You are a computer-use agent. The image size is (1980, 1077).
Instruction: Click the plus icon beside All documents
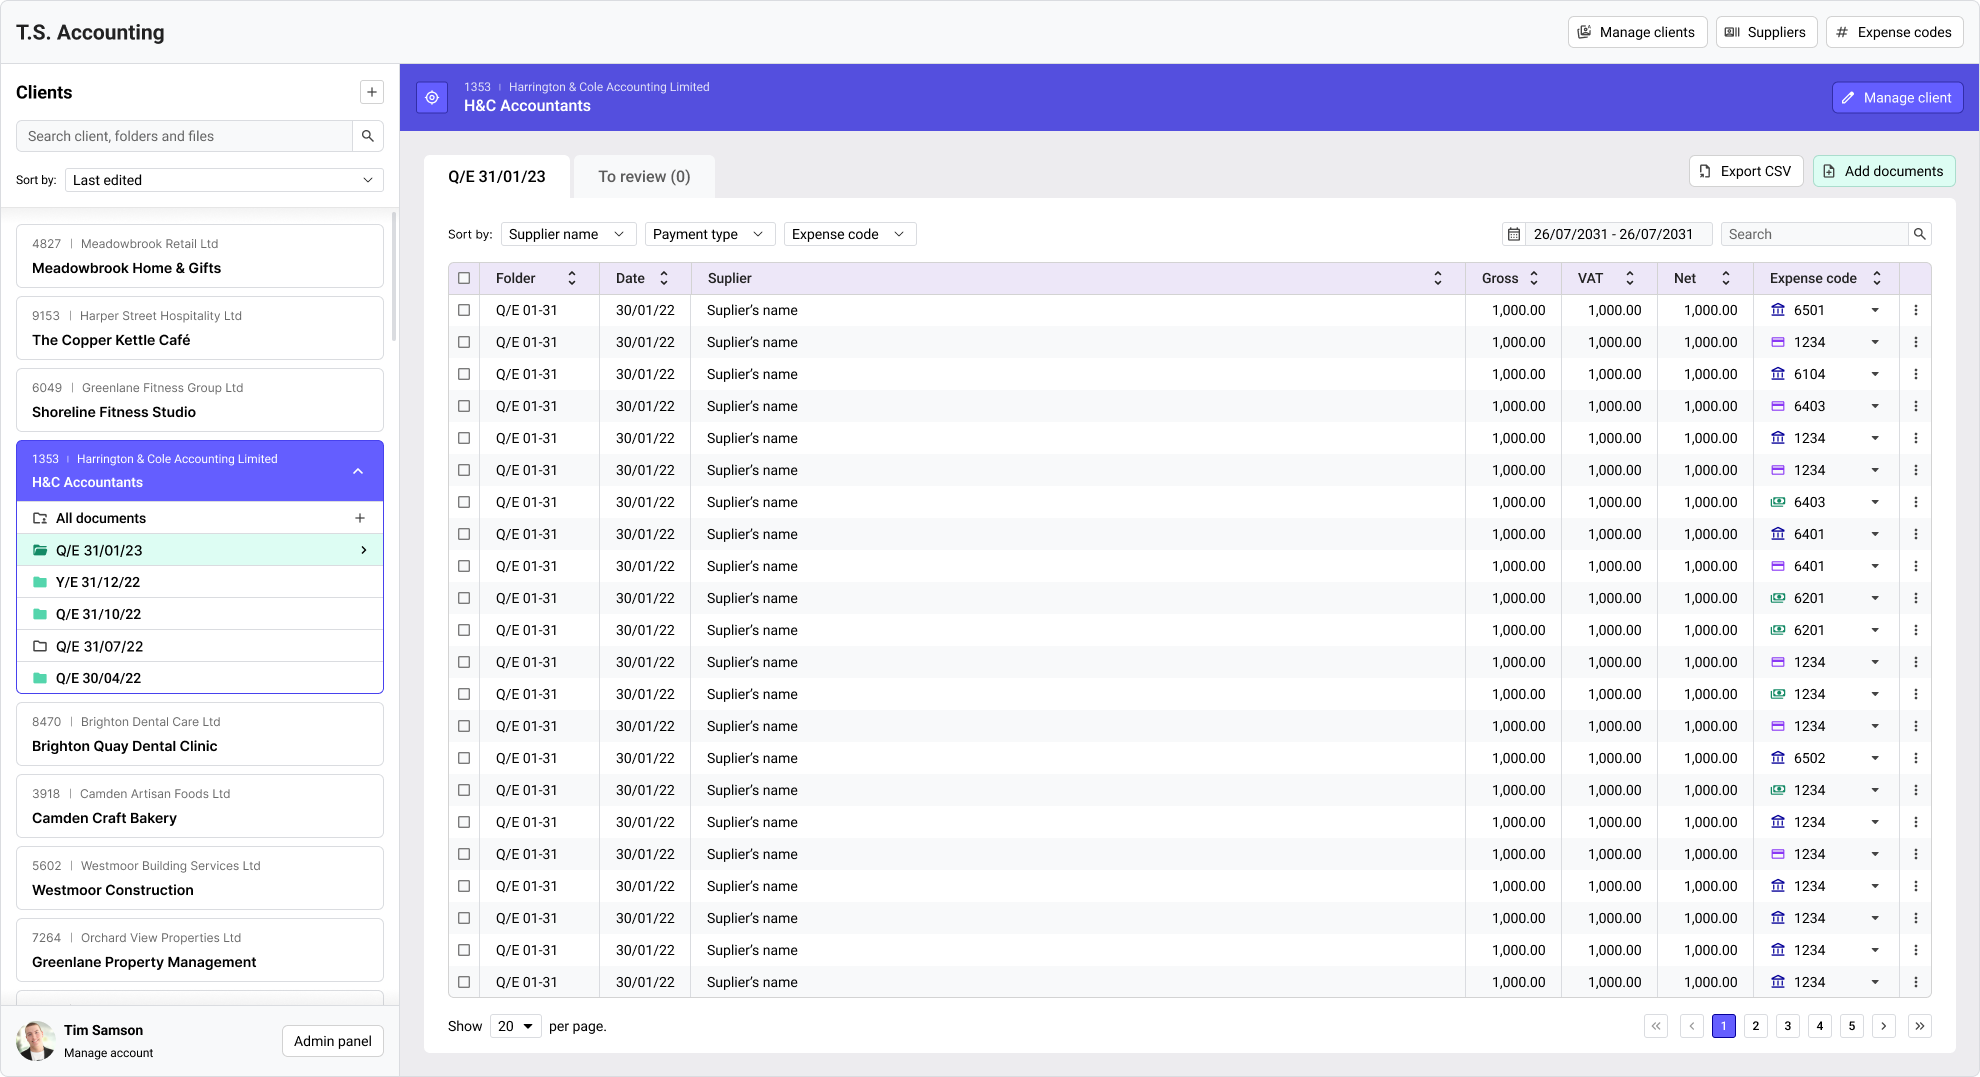(360, 518)
